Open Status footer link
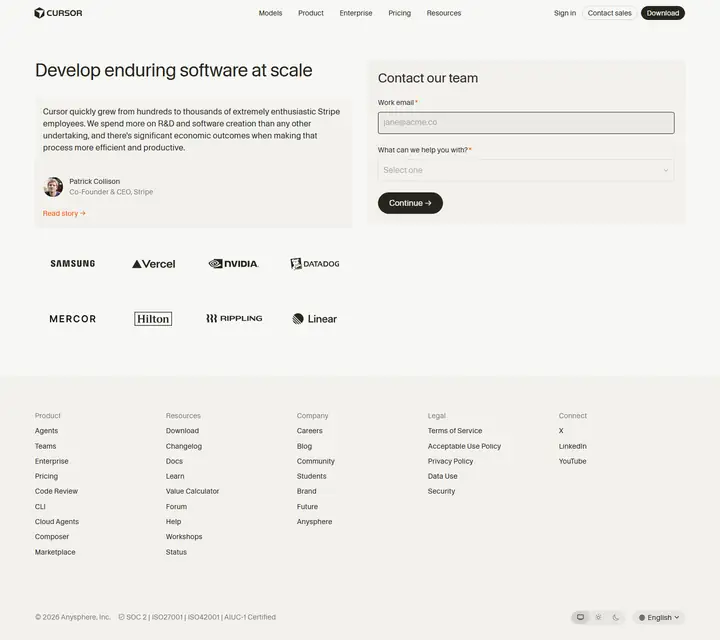The width and height of the screenshot is (720, 640). pos(176,552)
